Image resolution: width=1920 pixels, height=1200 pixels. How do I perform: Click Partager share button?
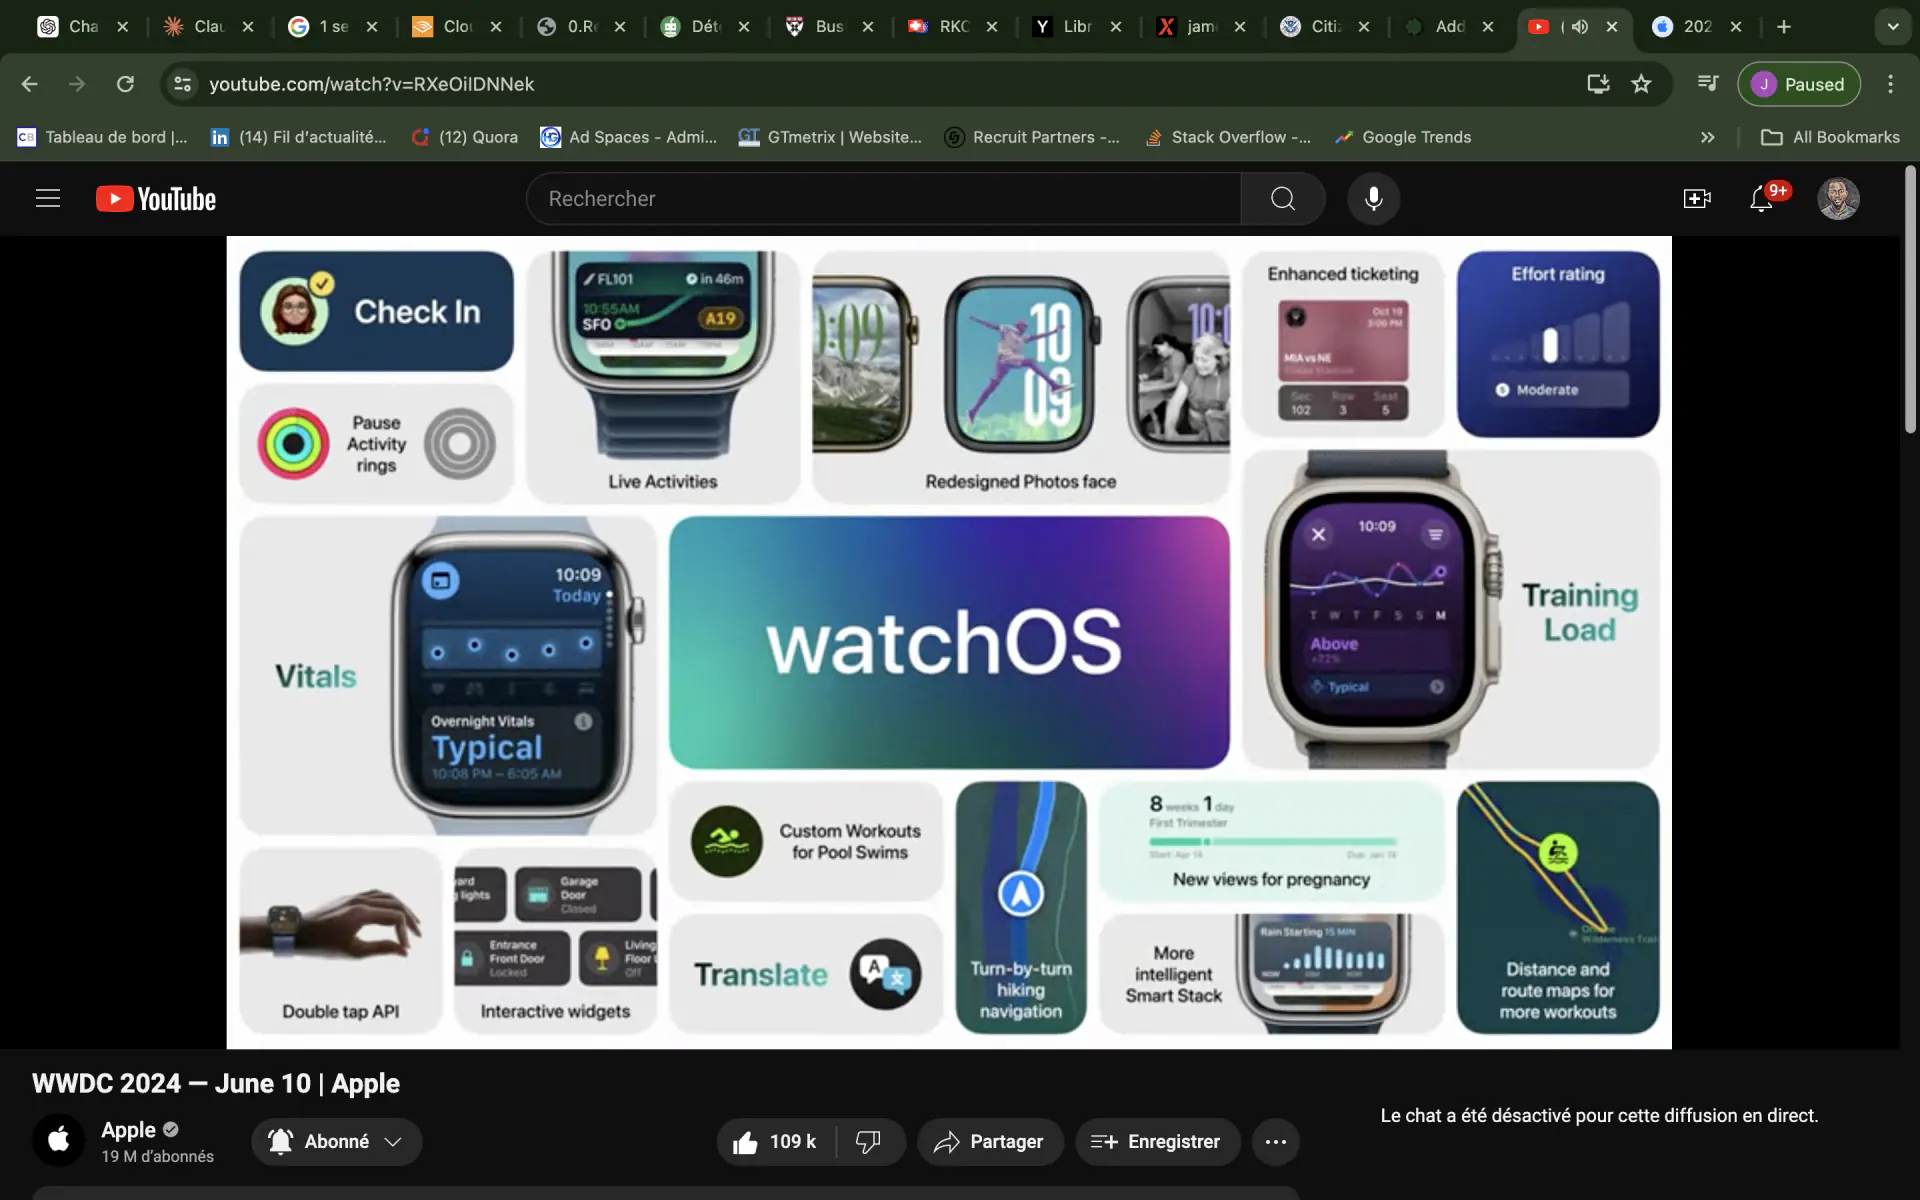click(x=989, y=1142)
